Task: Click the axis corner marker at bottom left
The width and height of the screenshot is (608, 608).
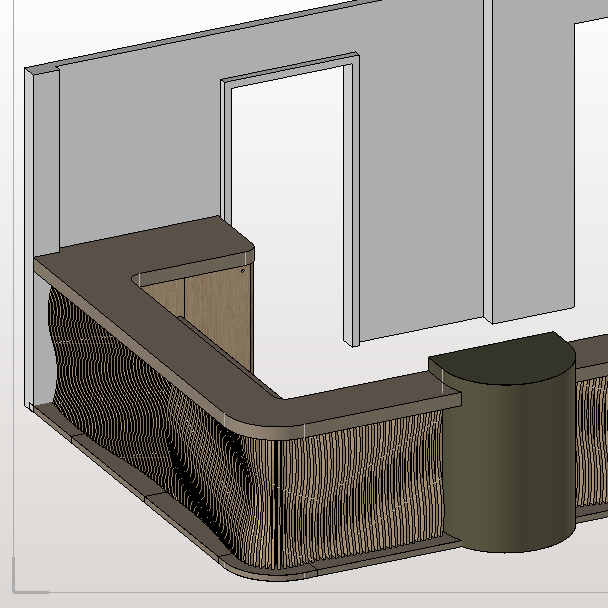Action: [x=18, y=586]
